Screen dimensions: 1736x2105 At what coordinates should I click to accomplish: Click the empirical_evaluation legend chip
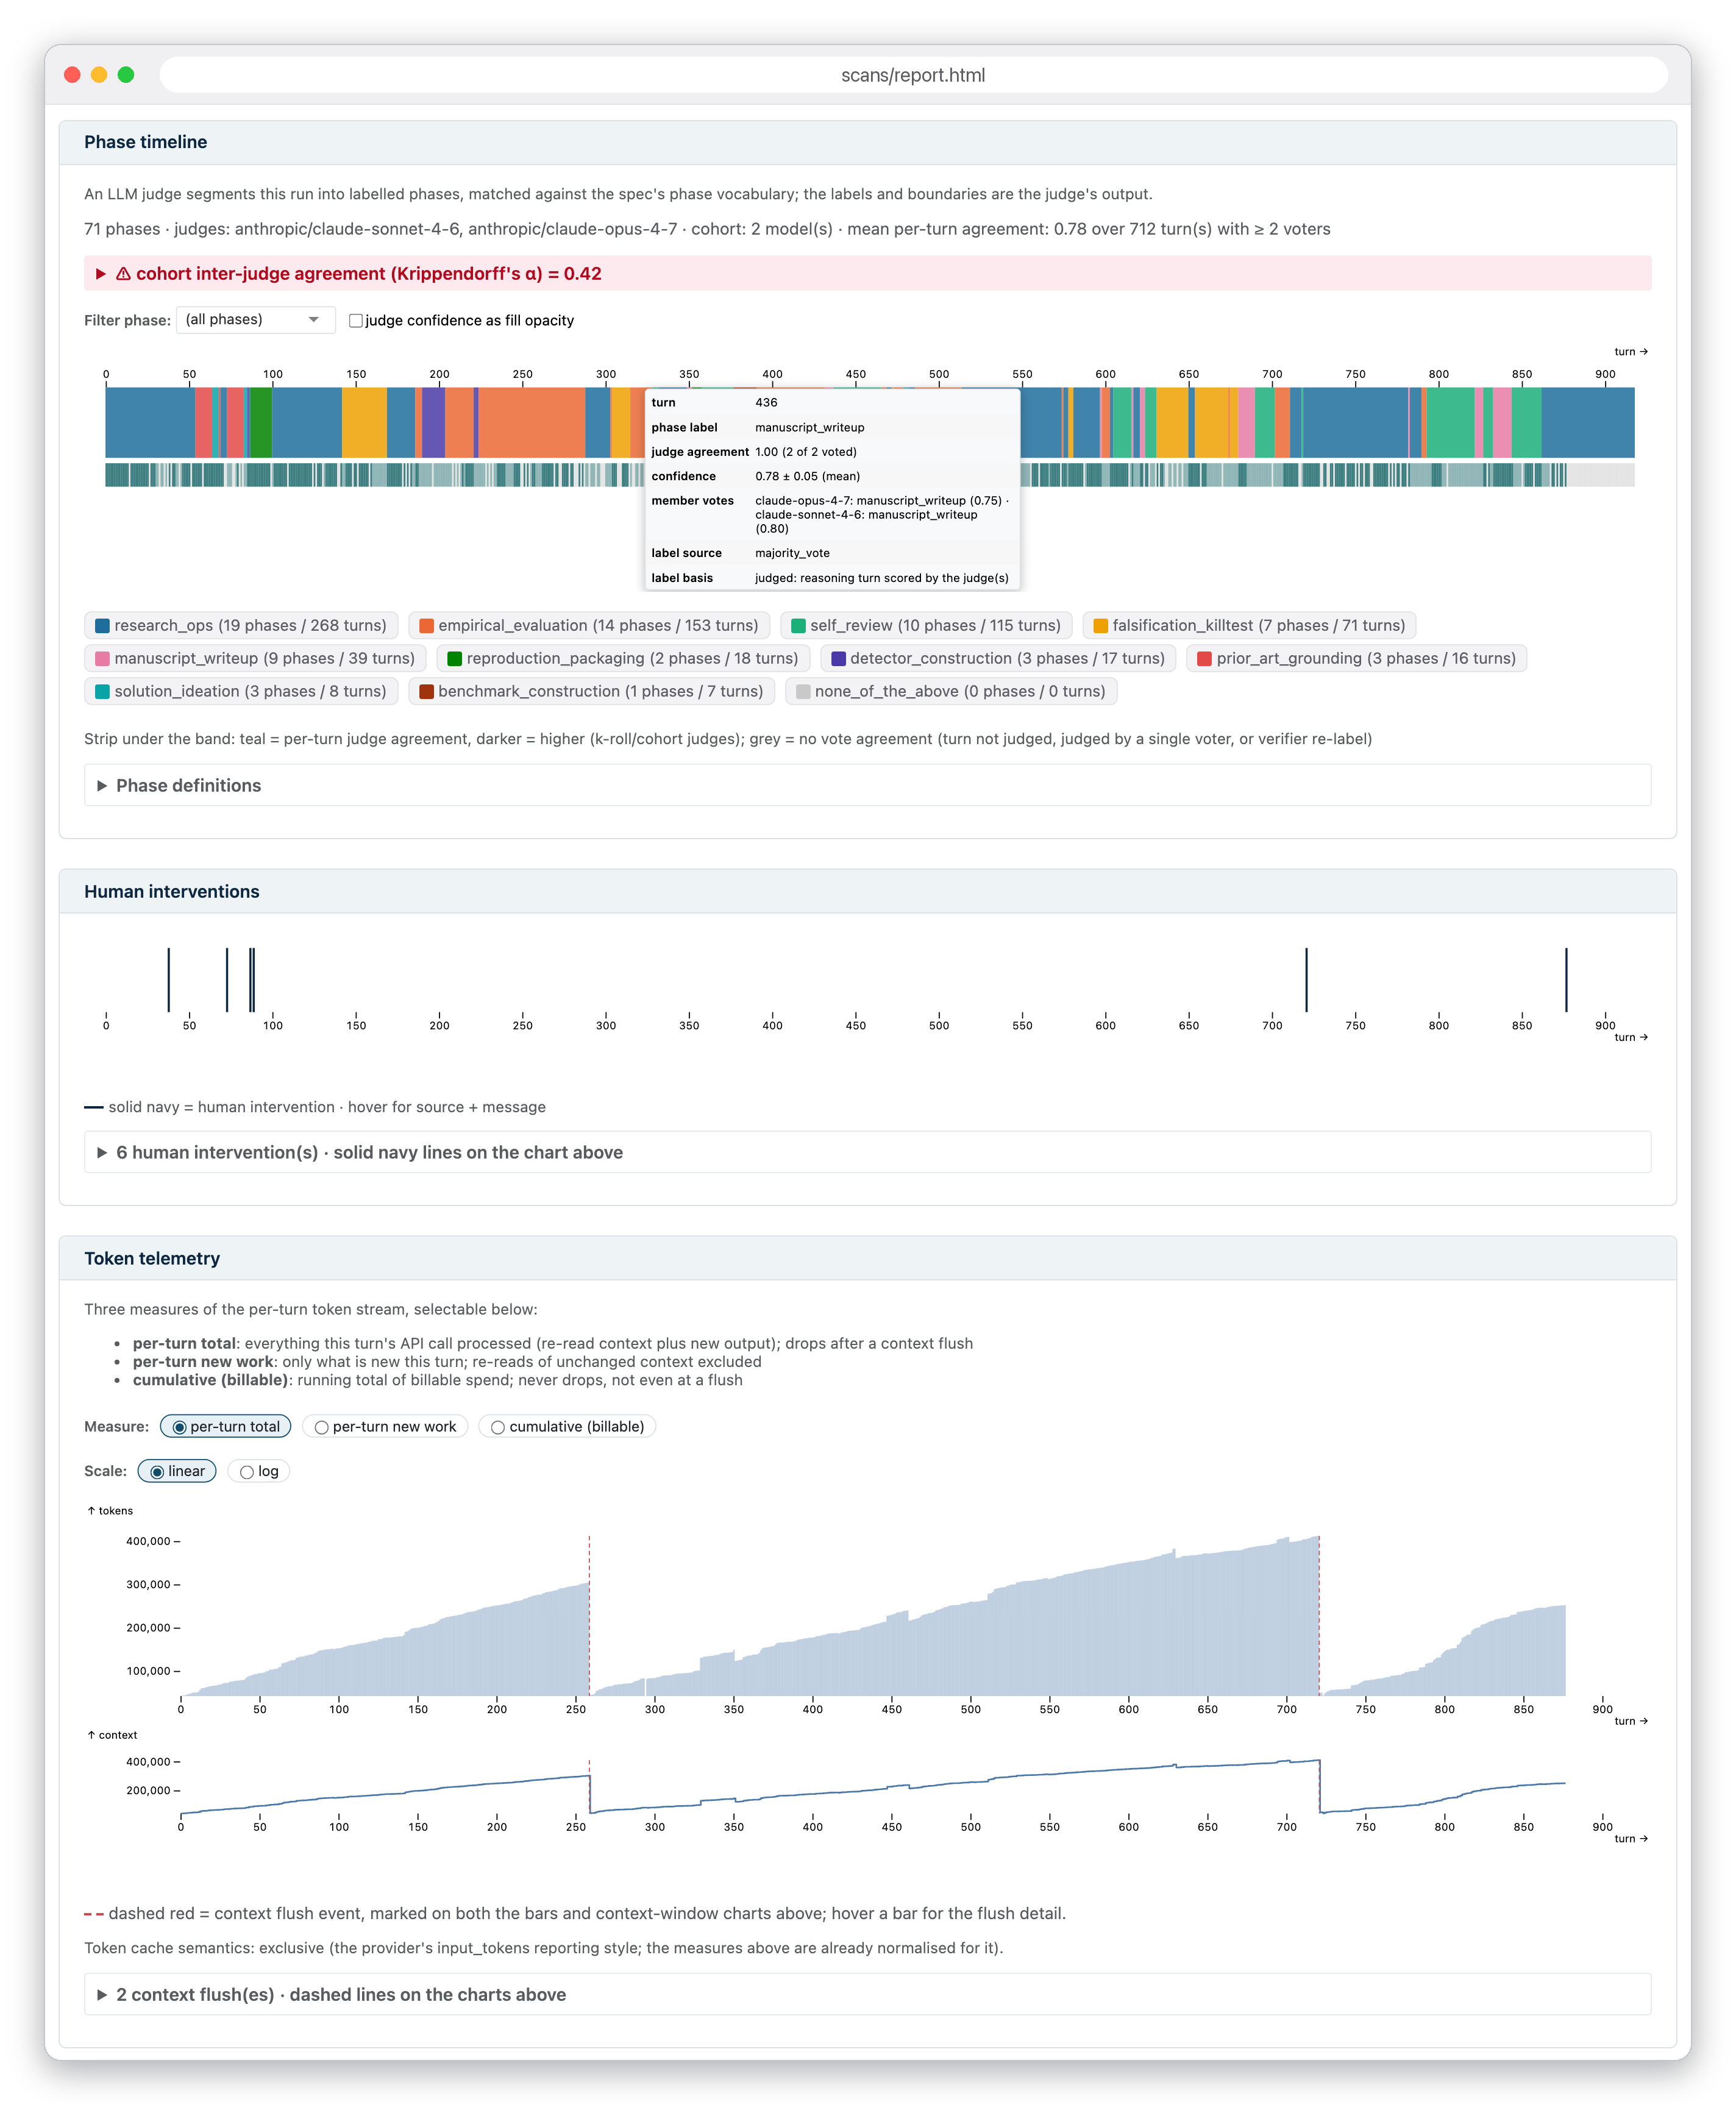click(x=589, y=625)
